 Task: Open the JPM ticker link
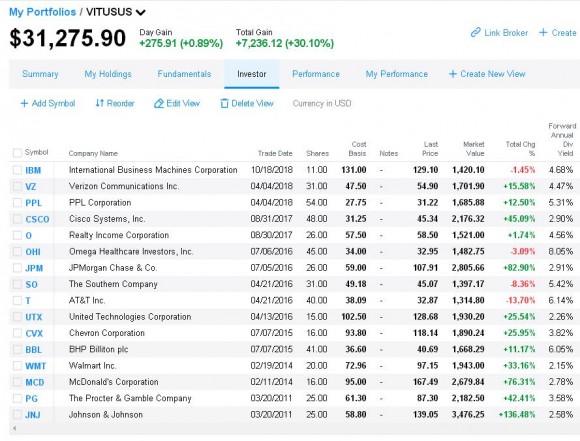(34, 268)
